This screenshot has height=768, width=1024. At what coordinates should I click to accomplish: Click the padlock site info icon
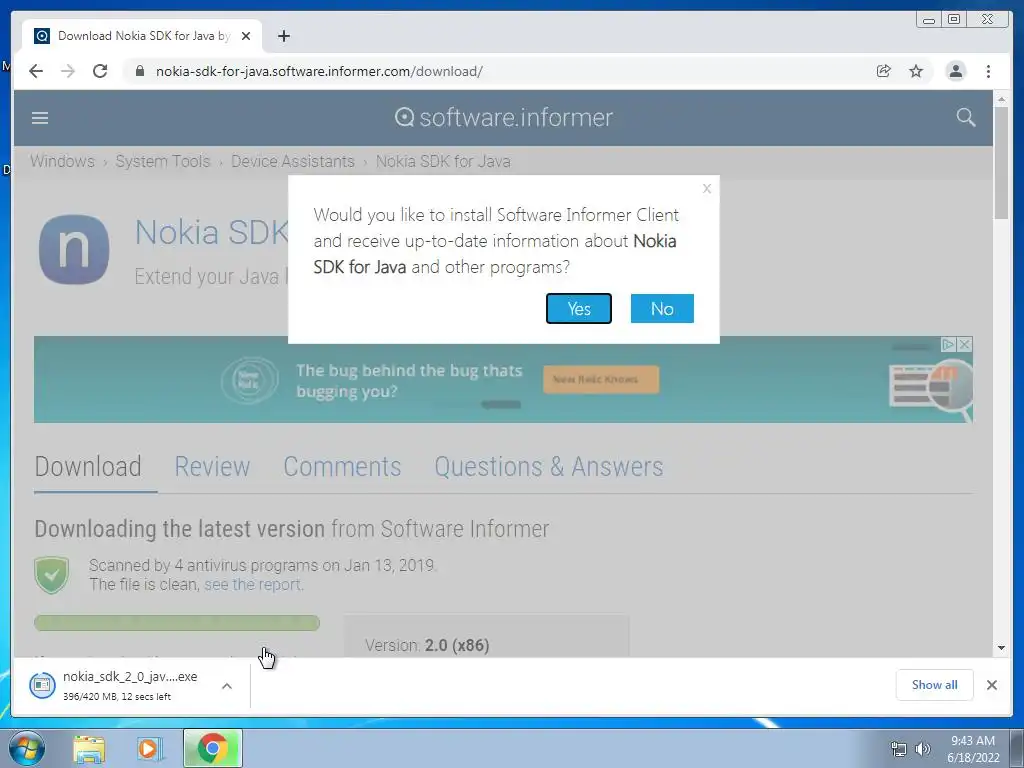click(139, 71)
